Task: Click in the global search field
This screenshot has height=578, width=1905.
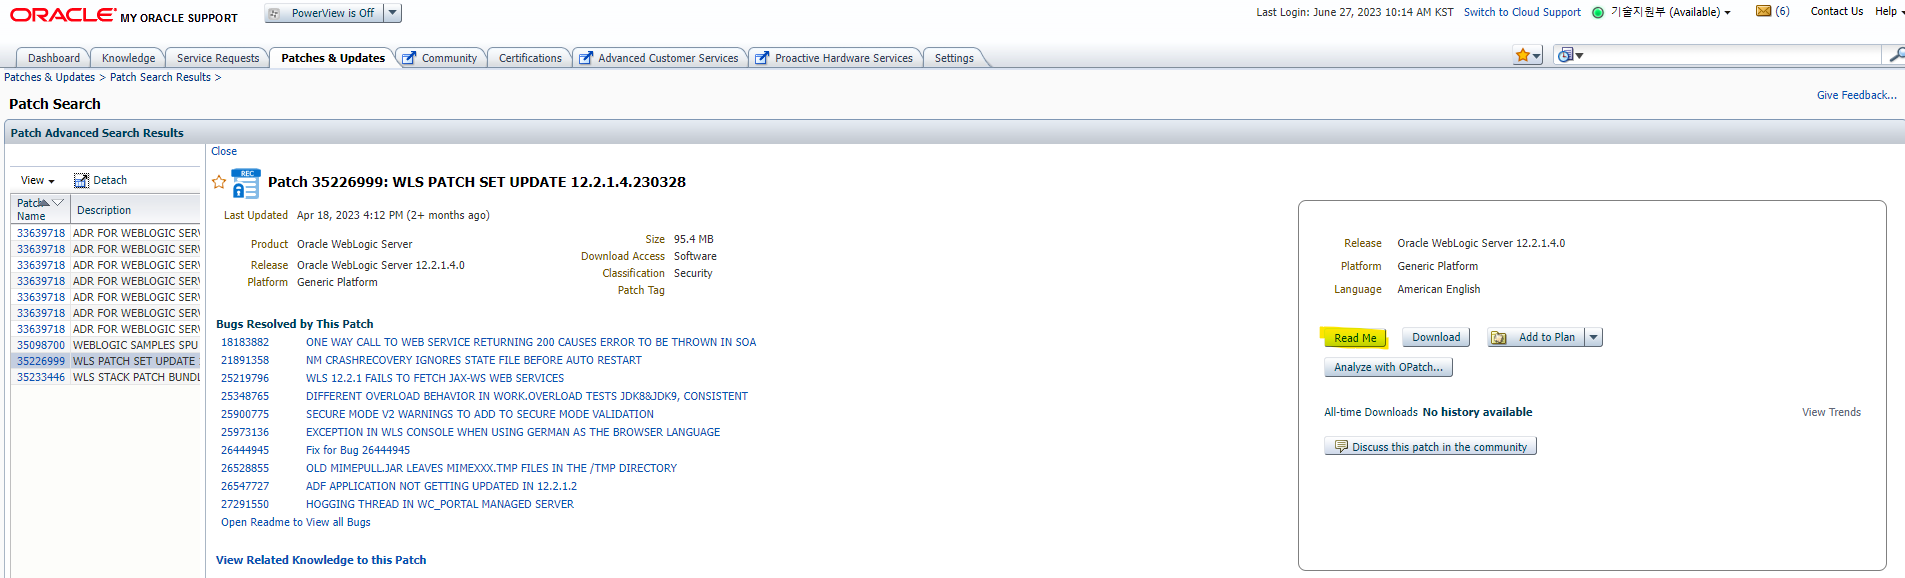Action: tap(1735, 55)
